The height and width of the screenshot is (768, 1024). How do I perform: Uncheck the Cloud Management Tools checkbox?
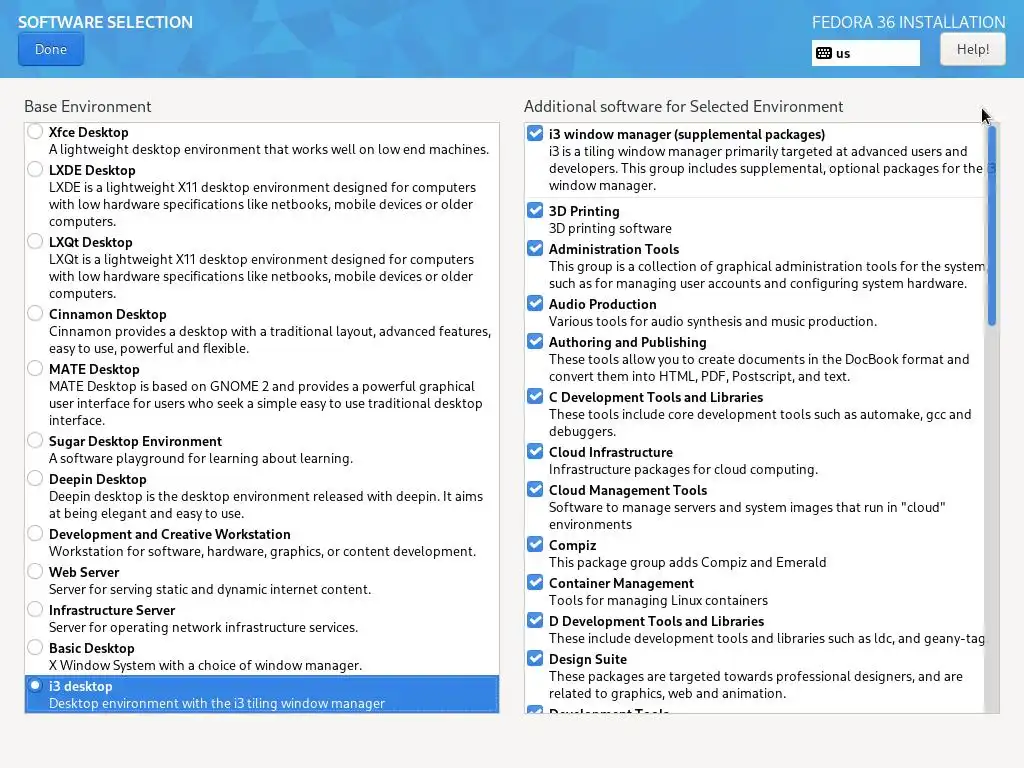pos(535,489)
